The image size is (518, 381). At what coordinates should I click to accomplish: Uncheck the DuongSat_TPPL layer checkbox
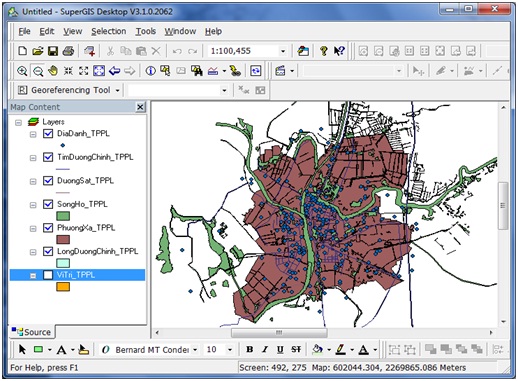(x=48, y=181)
